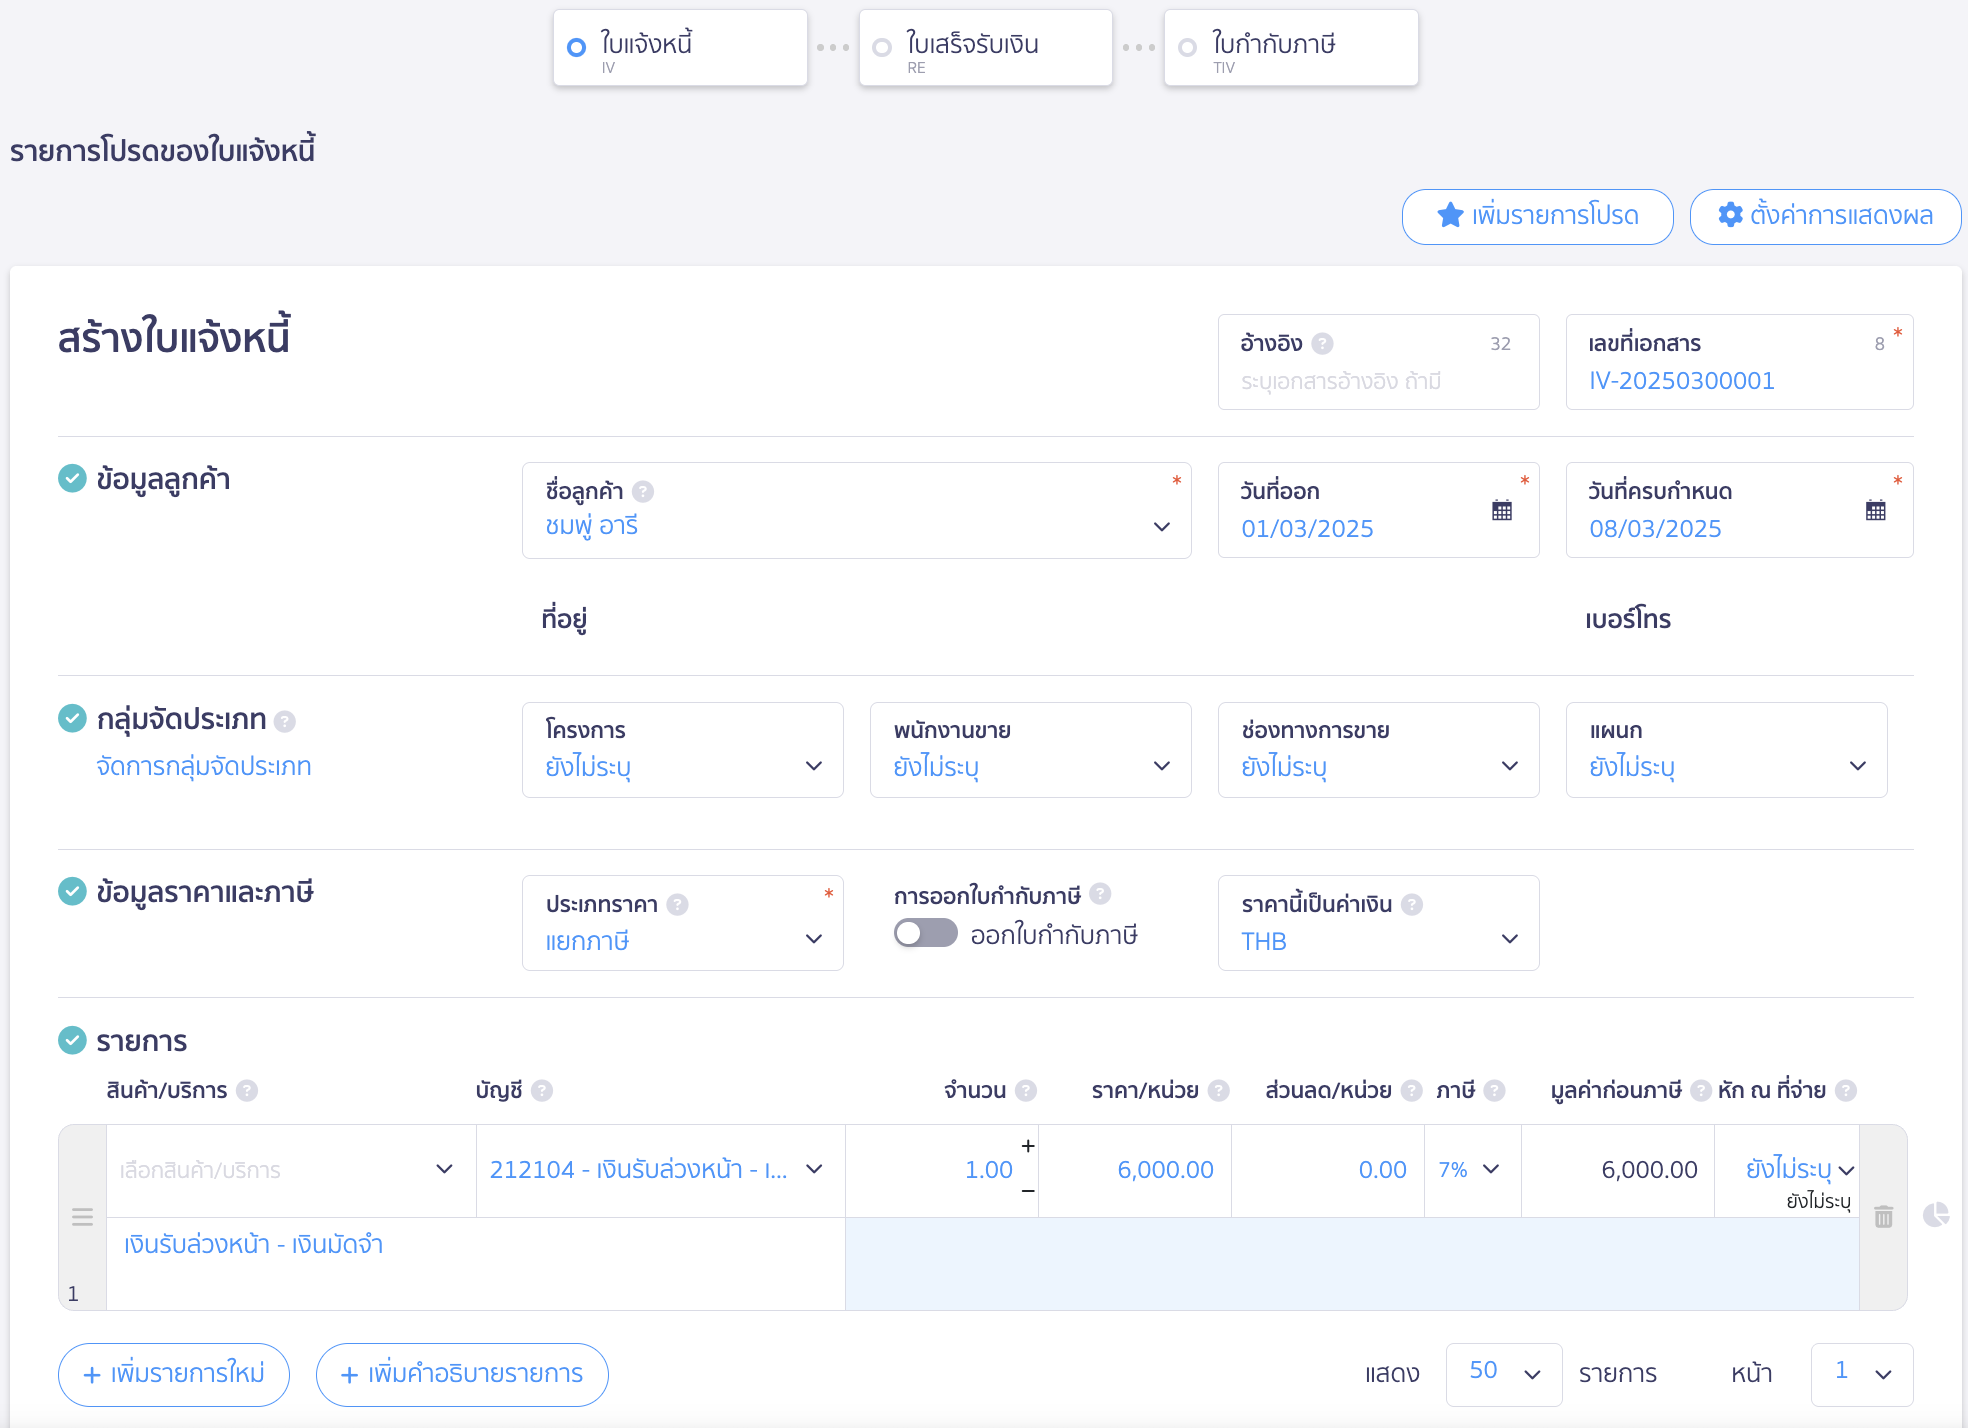
Task: Expand the ช่องทางการขาย dropdown
Action: click(1378, 750)
